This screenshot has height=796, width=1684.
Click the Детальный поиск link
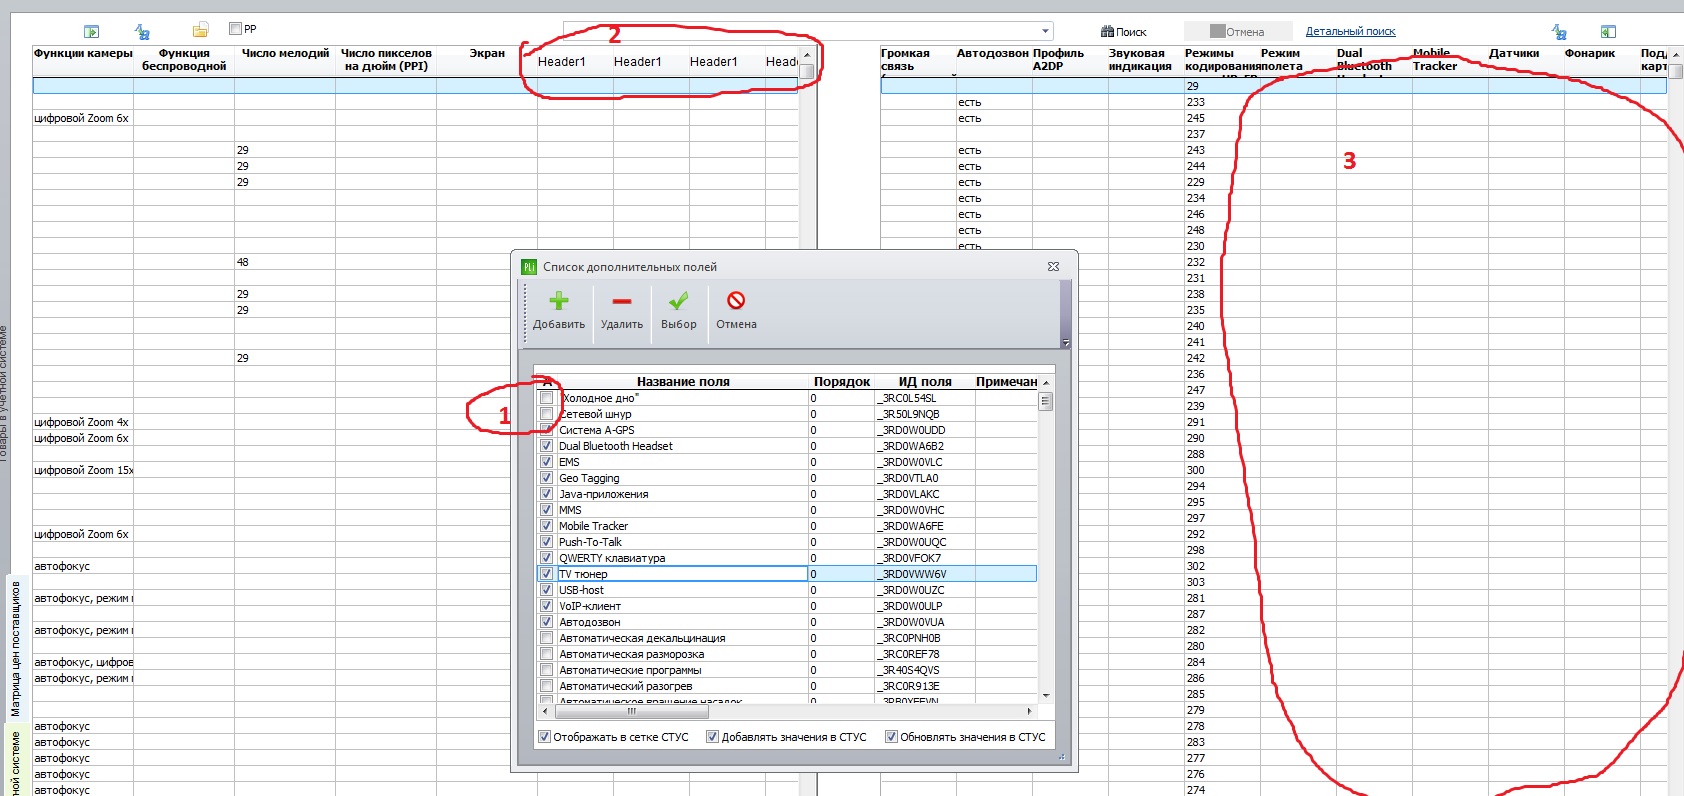[x=1350, y=32]
